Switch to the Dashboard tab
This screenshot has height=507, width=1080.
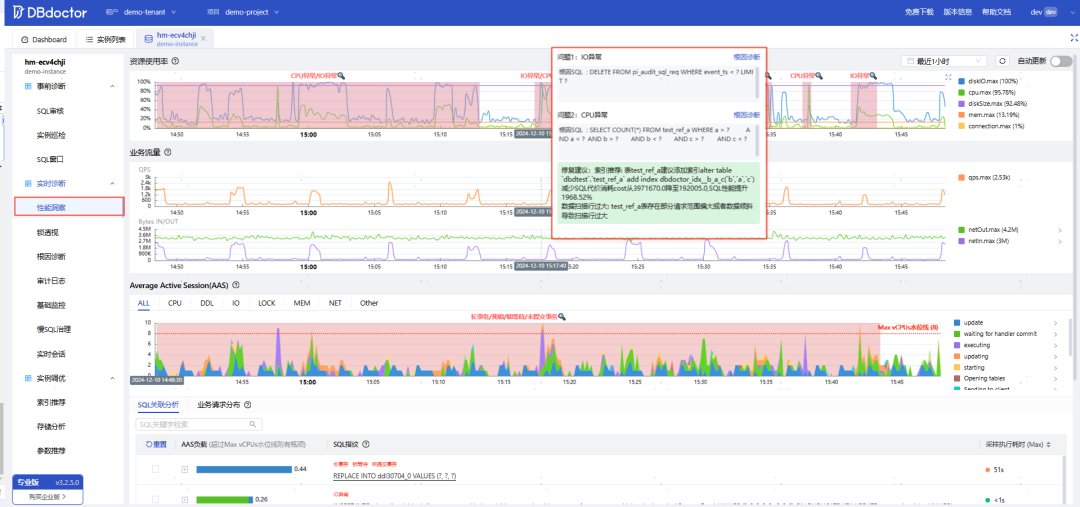coord(44,39)
